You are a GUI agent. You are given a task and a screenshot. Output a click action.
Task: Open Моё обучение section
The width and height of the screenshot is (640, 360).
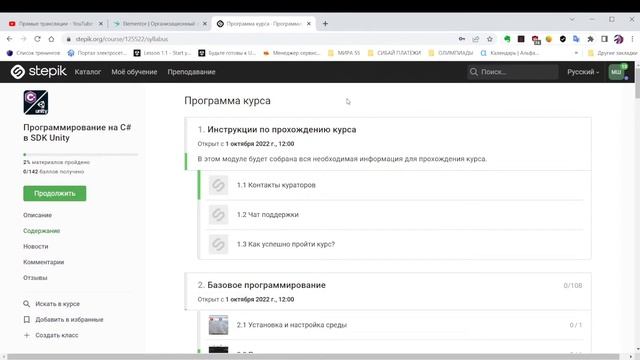(x=134, y=72)
